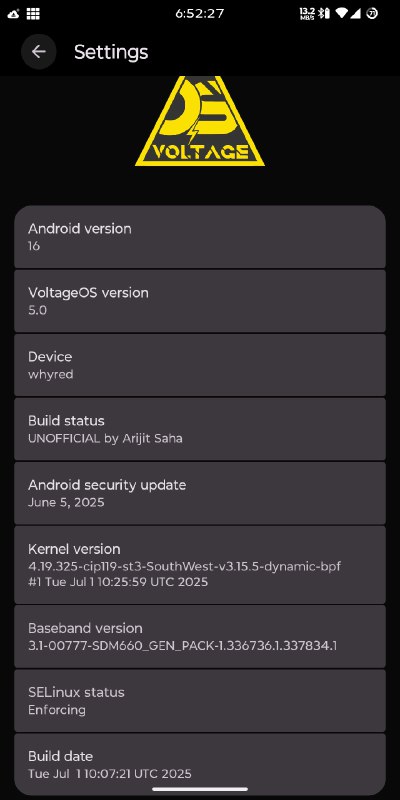The image size is (400, 800).
Task: Tap the SELinux status Enforcing row
Action: [200, 701]
